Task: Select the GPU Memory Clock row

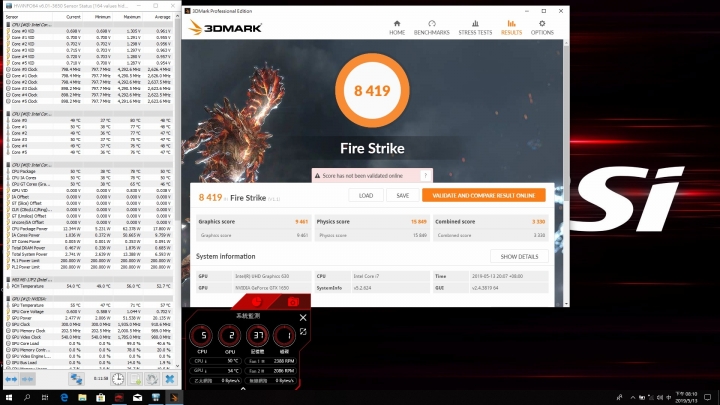Action: click(x=89, y=331)
